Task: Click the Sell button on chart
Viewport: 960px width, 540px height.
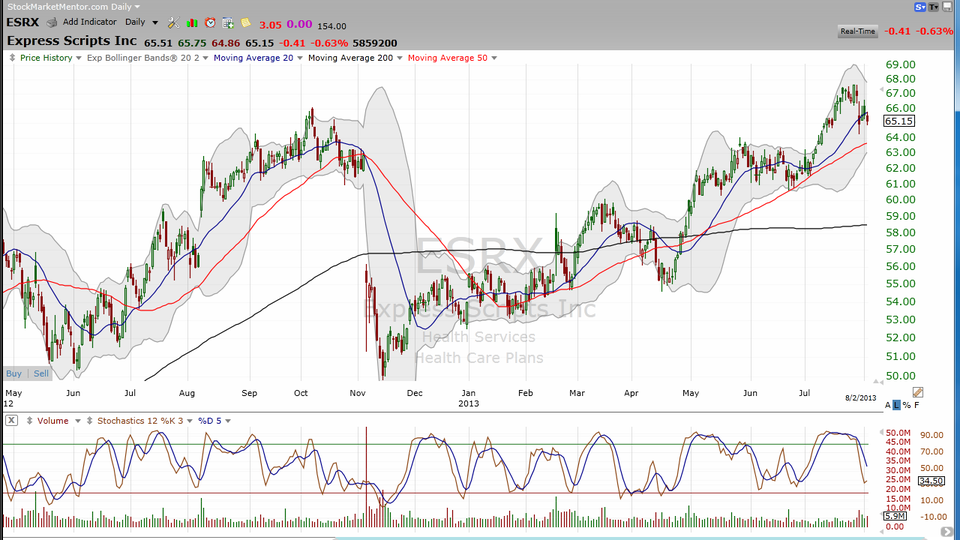Action: point(41,373)
